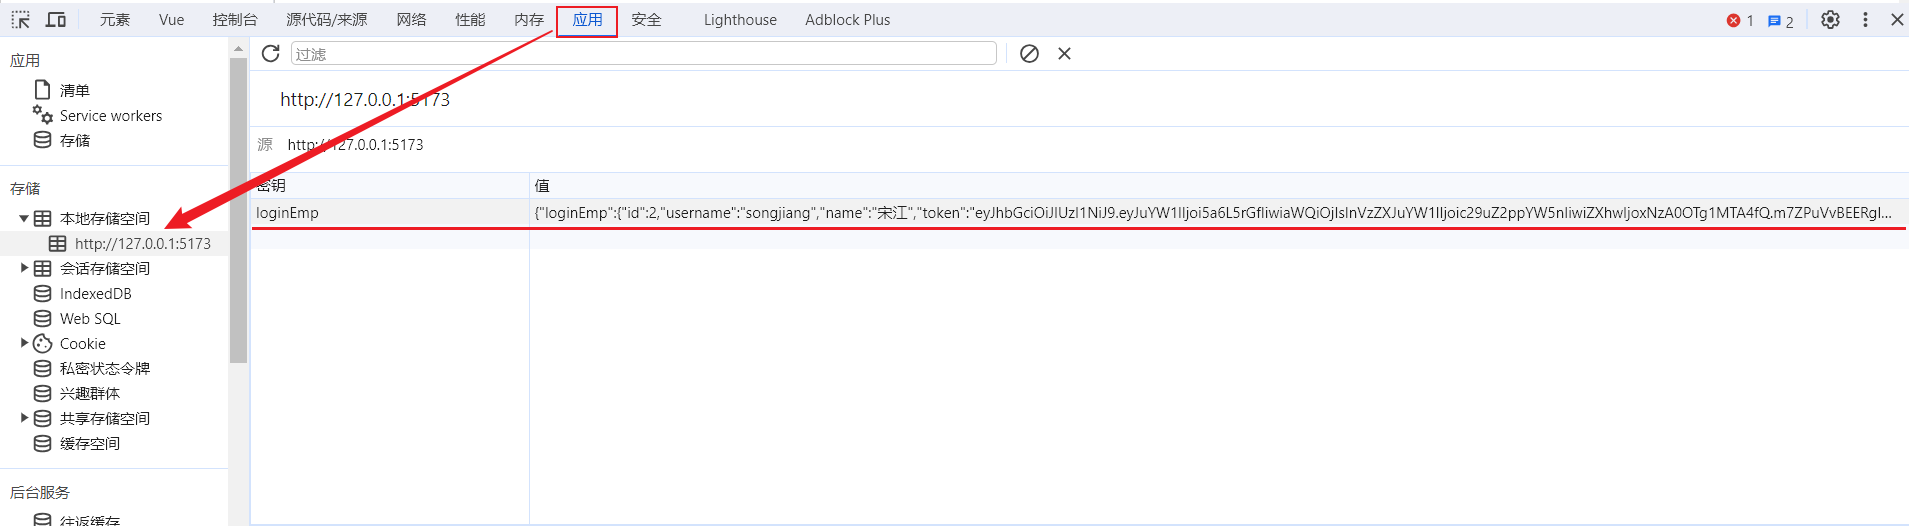Select 会话存储空间 tree item
The height and width of the screenshot is (526, 1909).
pos(105,268)
